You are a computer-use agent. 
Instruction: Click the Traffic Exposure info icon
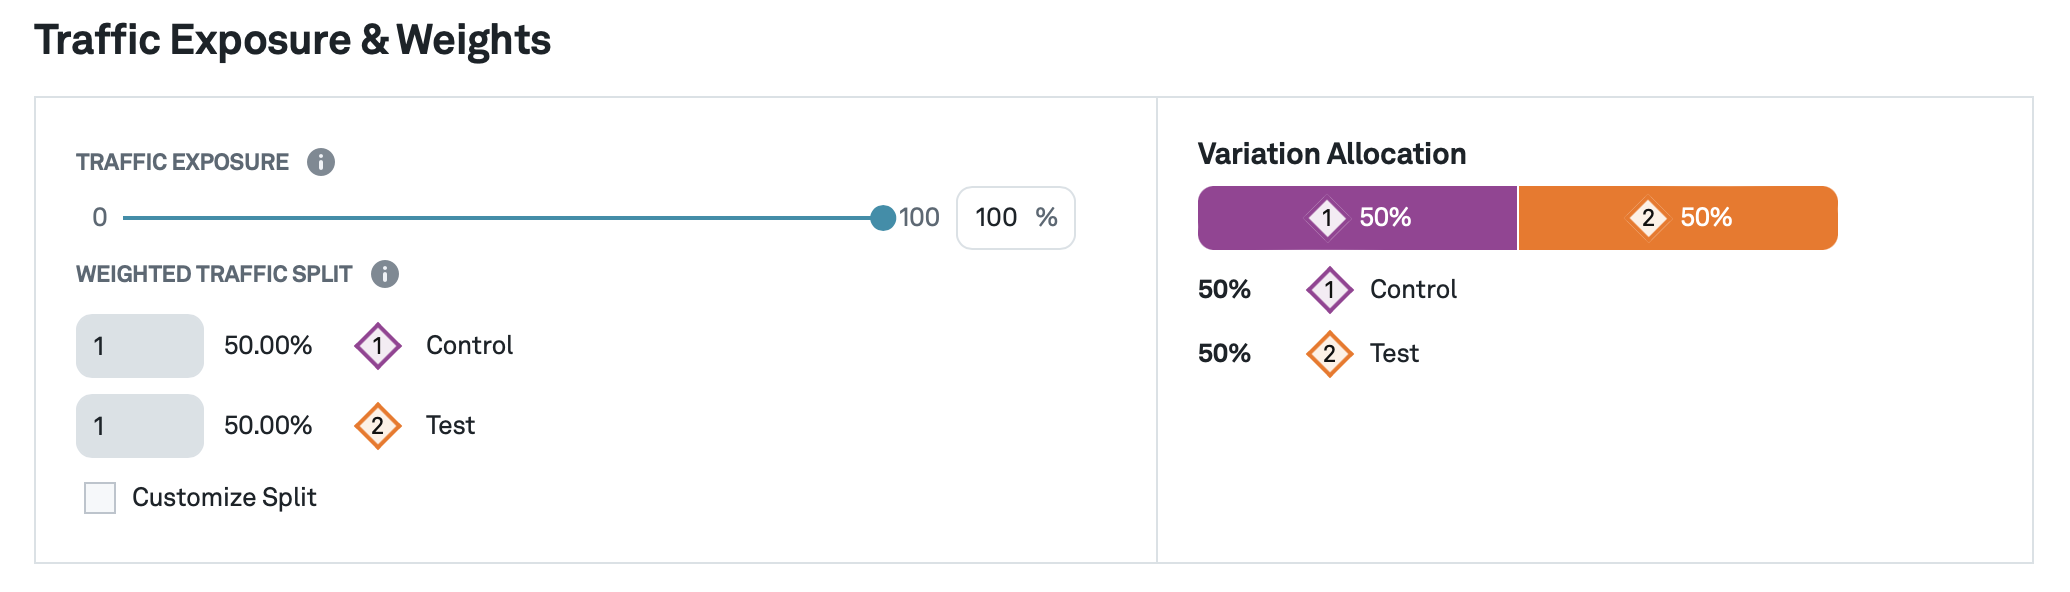pos(320,161)
